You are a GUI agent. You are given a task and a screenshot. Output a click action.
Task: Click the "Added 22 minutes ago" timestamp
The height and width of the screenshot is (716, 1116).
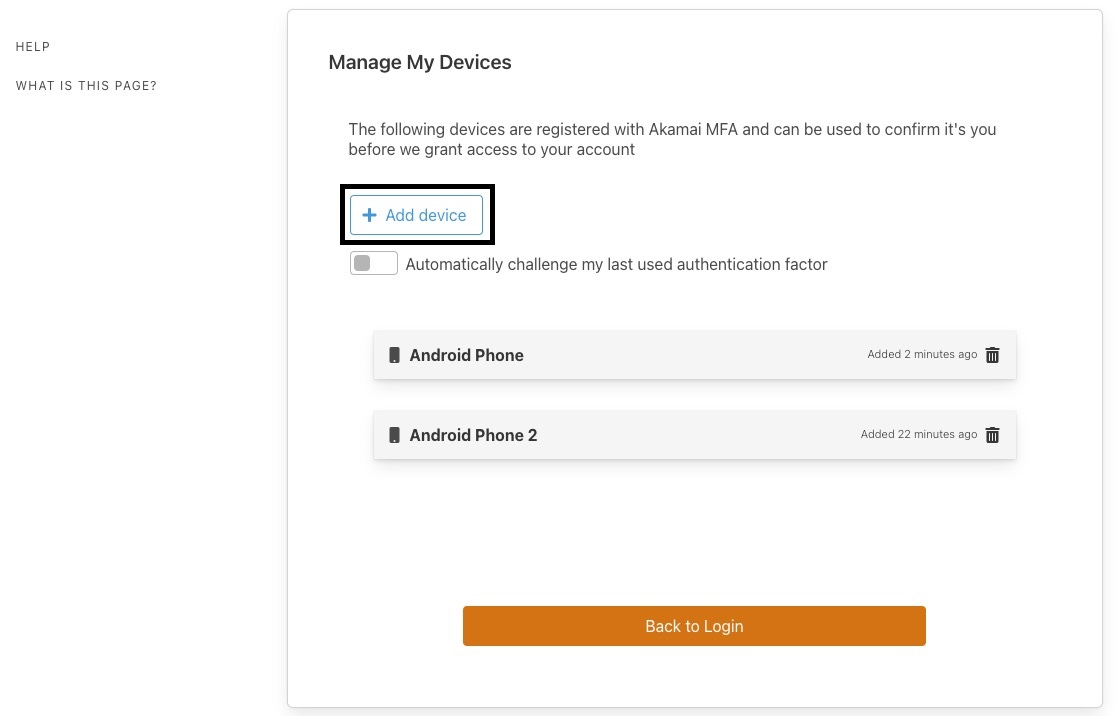pyautogui.click(x=919, y=435)
